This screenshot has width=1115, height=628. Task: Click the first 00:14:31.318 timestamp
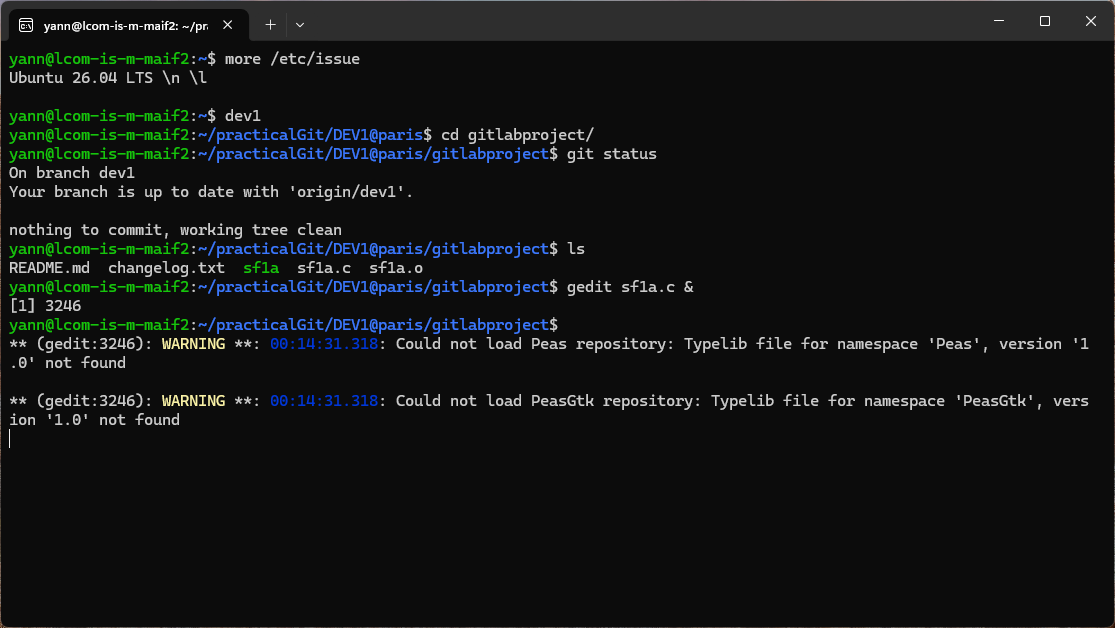(x=324, y=344)
